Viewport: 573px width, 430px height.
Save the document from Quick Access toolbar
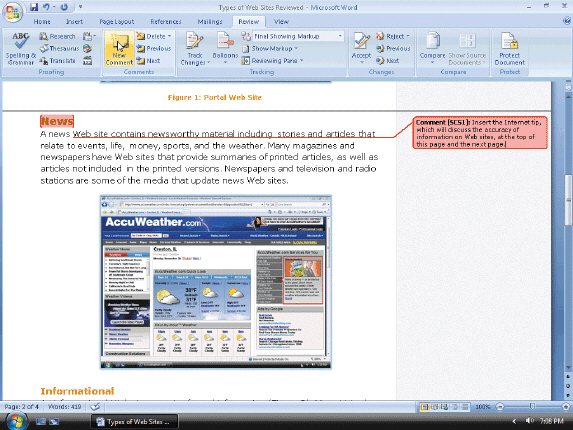pos(34,7)
